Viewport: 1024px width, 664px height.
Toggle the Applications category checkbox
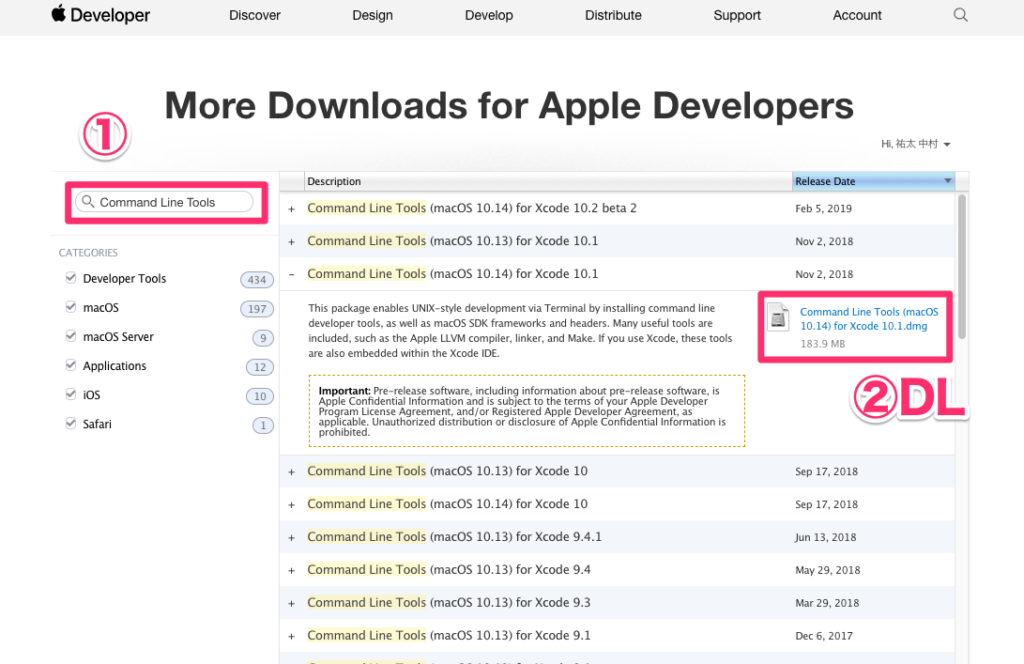click(x=70, y=365)
